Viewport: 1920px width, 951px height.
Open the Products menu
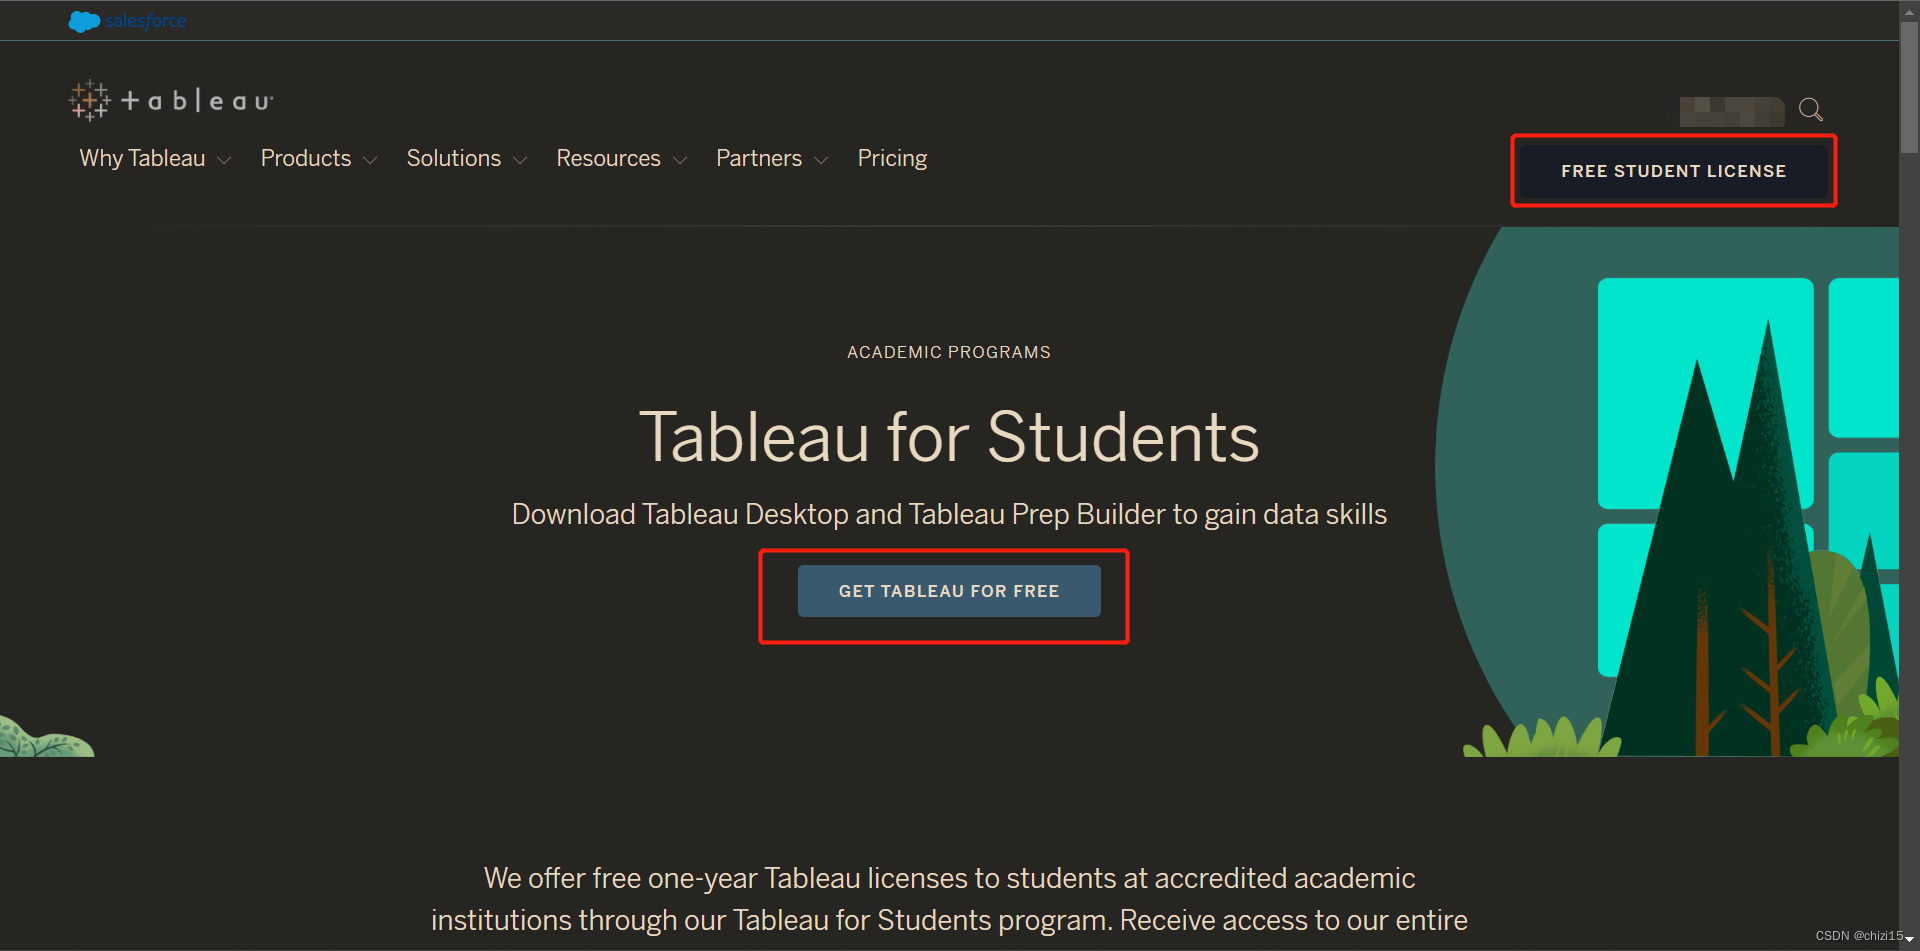tap(306, 158)
